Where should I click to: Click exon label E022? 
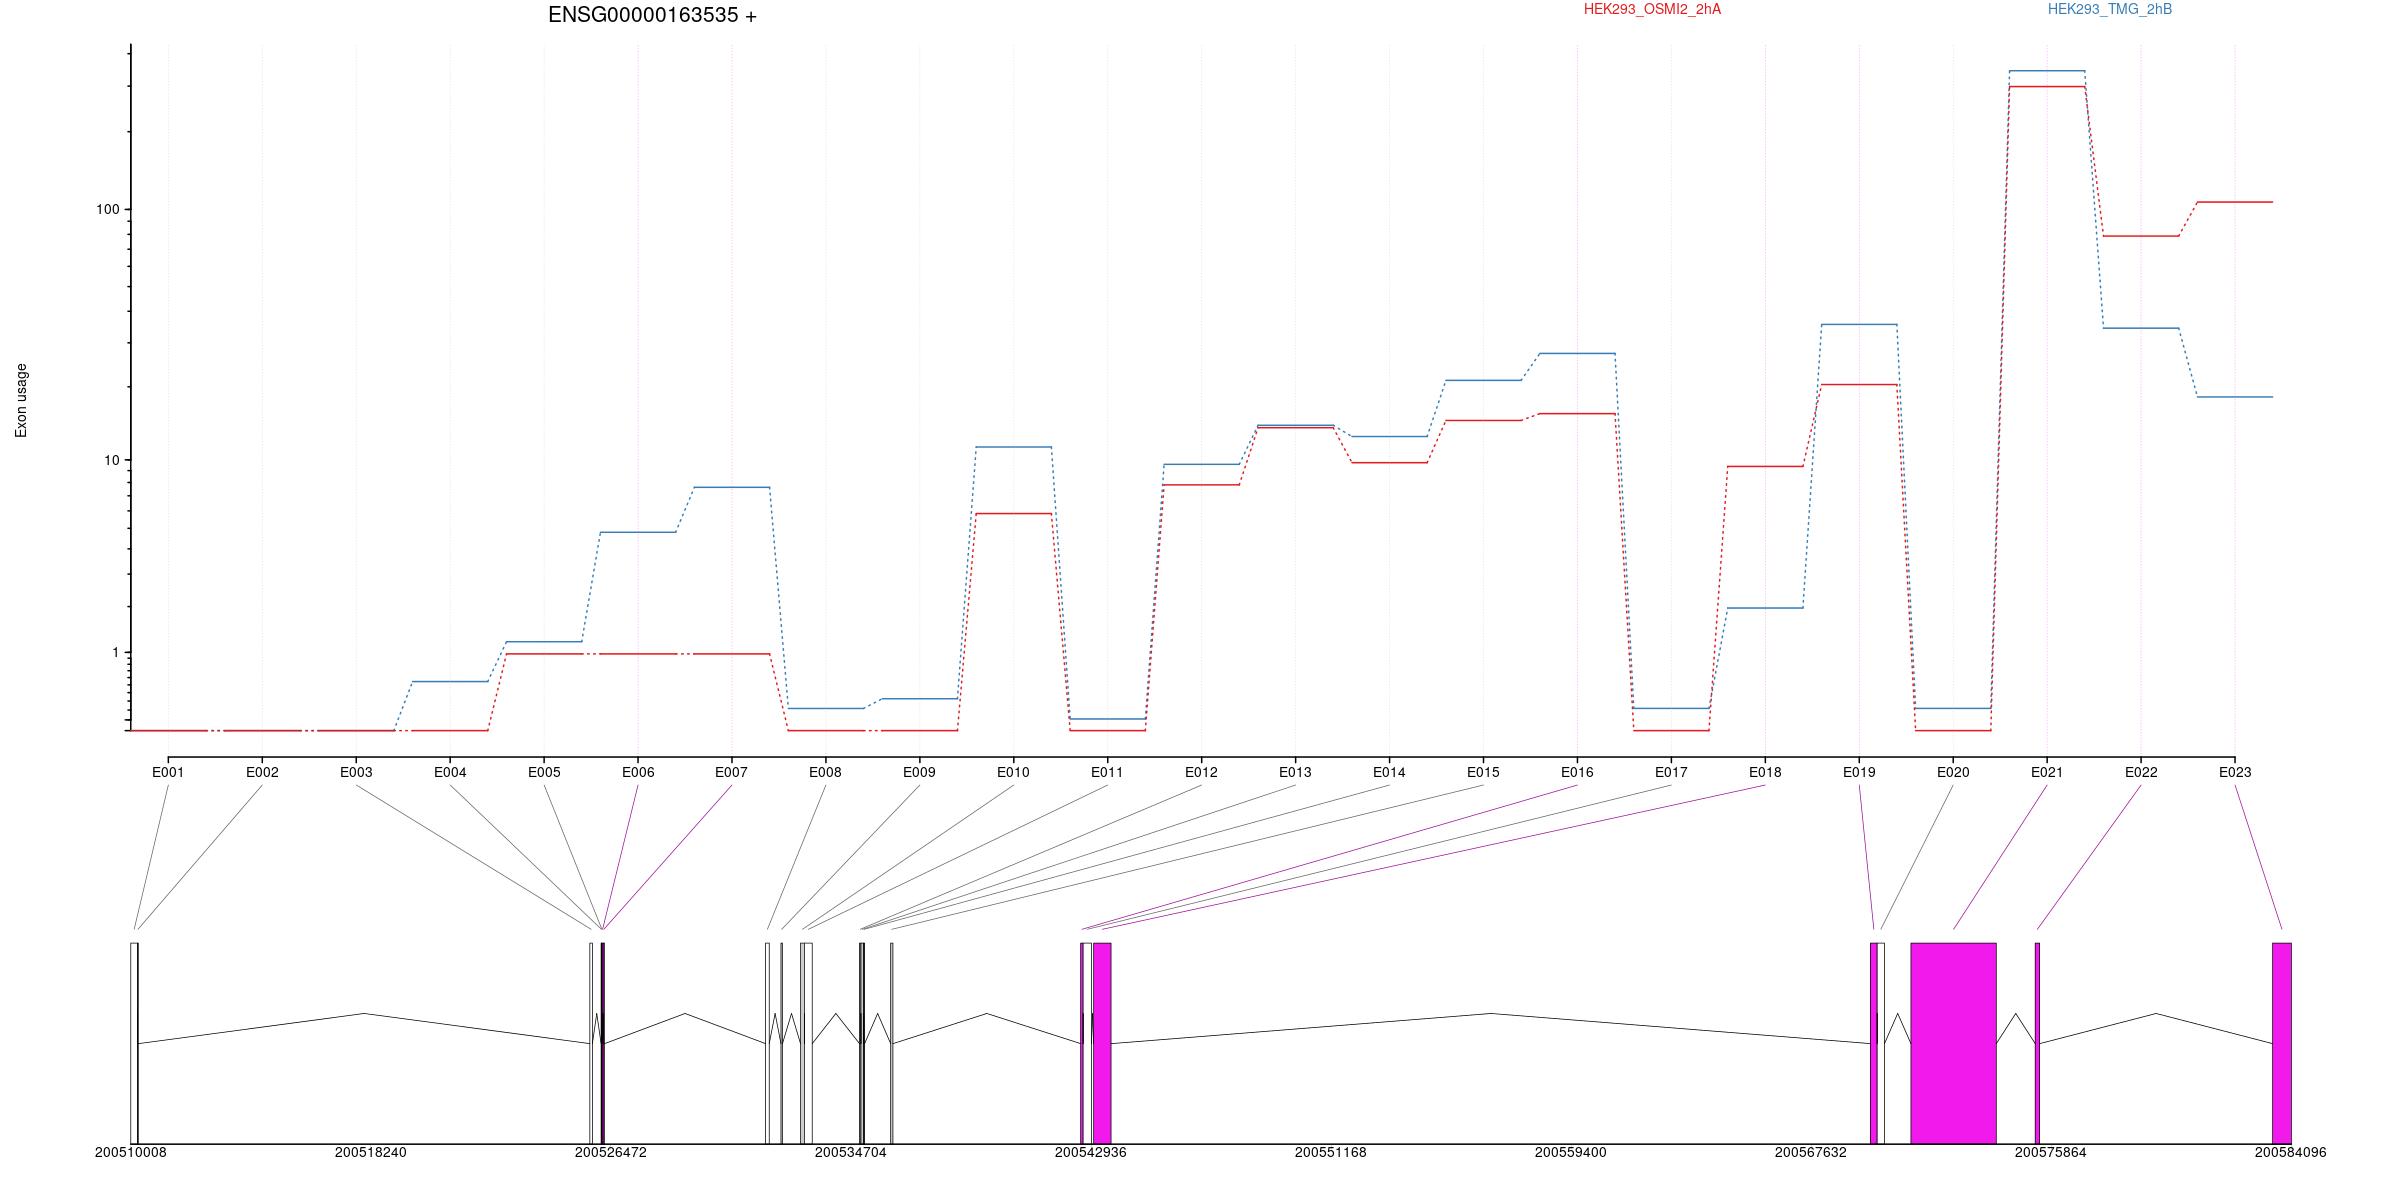(x=2141, y=772)
